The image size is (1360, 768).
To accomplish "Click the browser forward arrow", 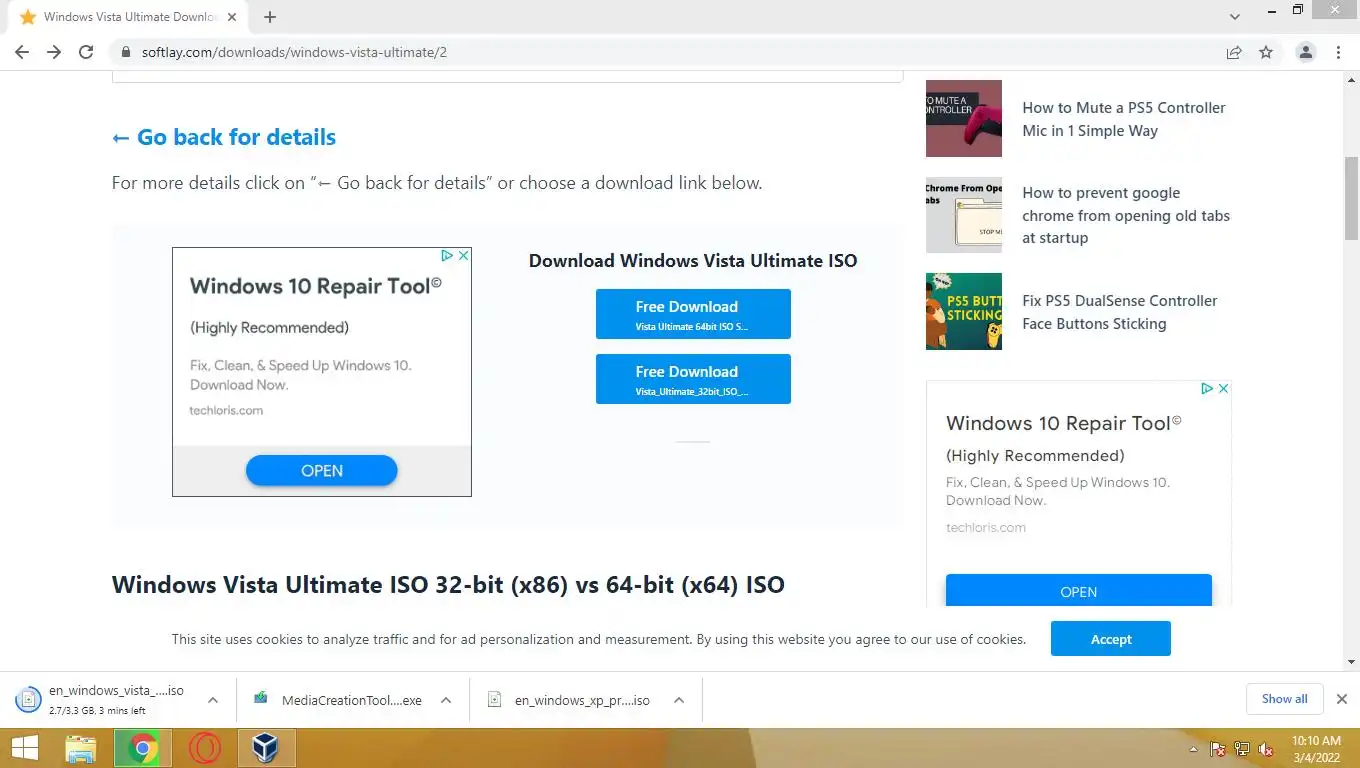I will (54, 52).
